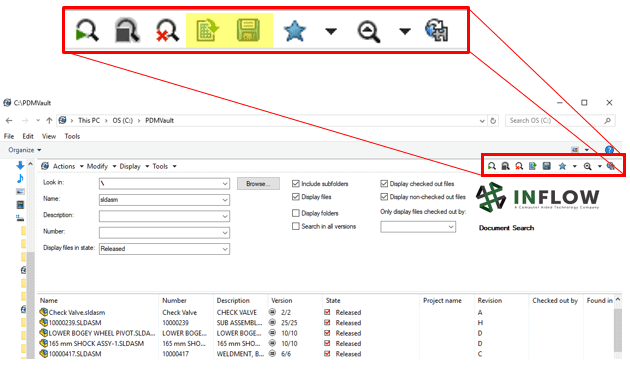Select the 10000239.SLDASM file icon
This screenshot has width=630, height=370.
pos(43,323)
